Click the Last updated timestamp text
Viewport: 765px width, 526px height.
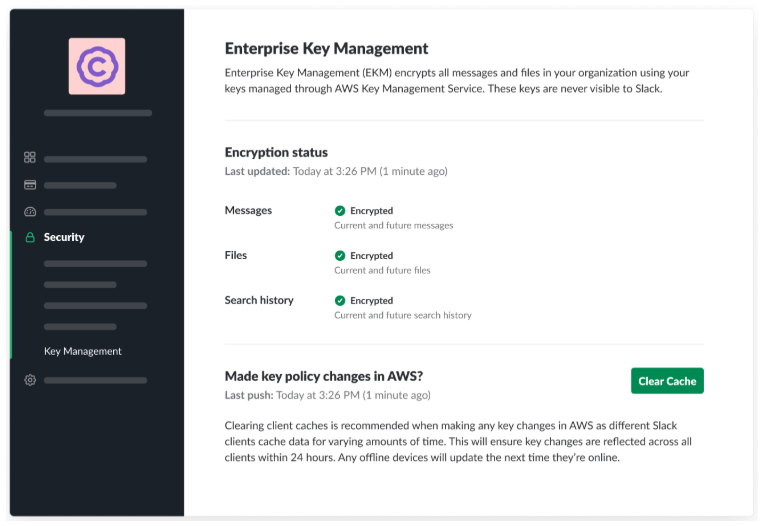coord(336,171)
